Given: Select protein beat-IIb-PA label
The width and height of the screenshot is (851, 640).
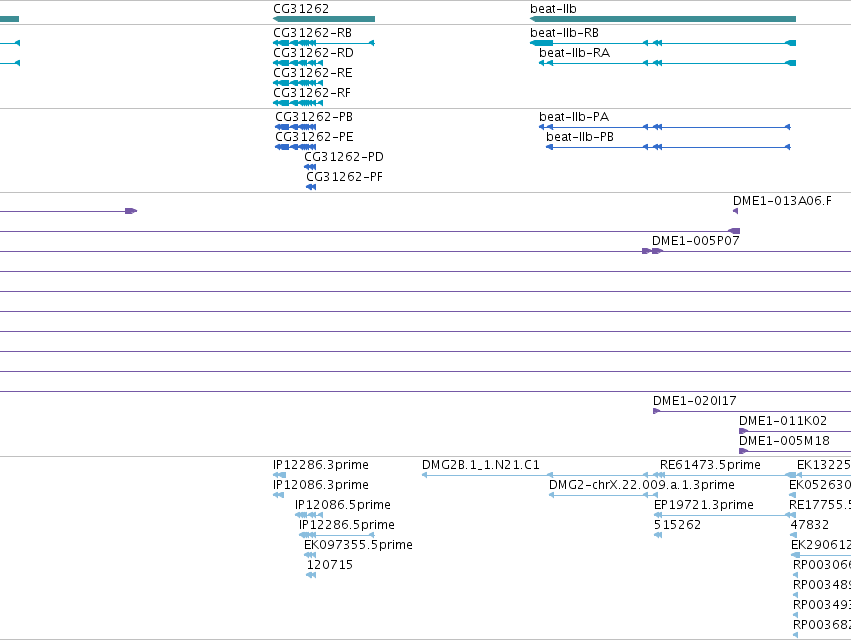Looking at the screenshot, I should [574, 117].
